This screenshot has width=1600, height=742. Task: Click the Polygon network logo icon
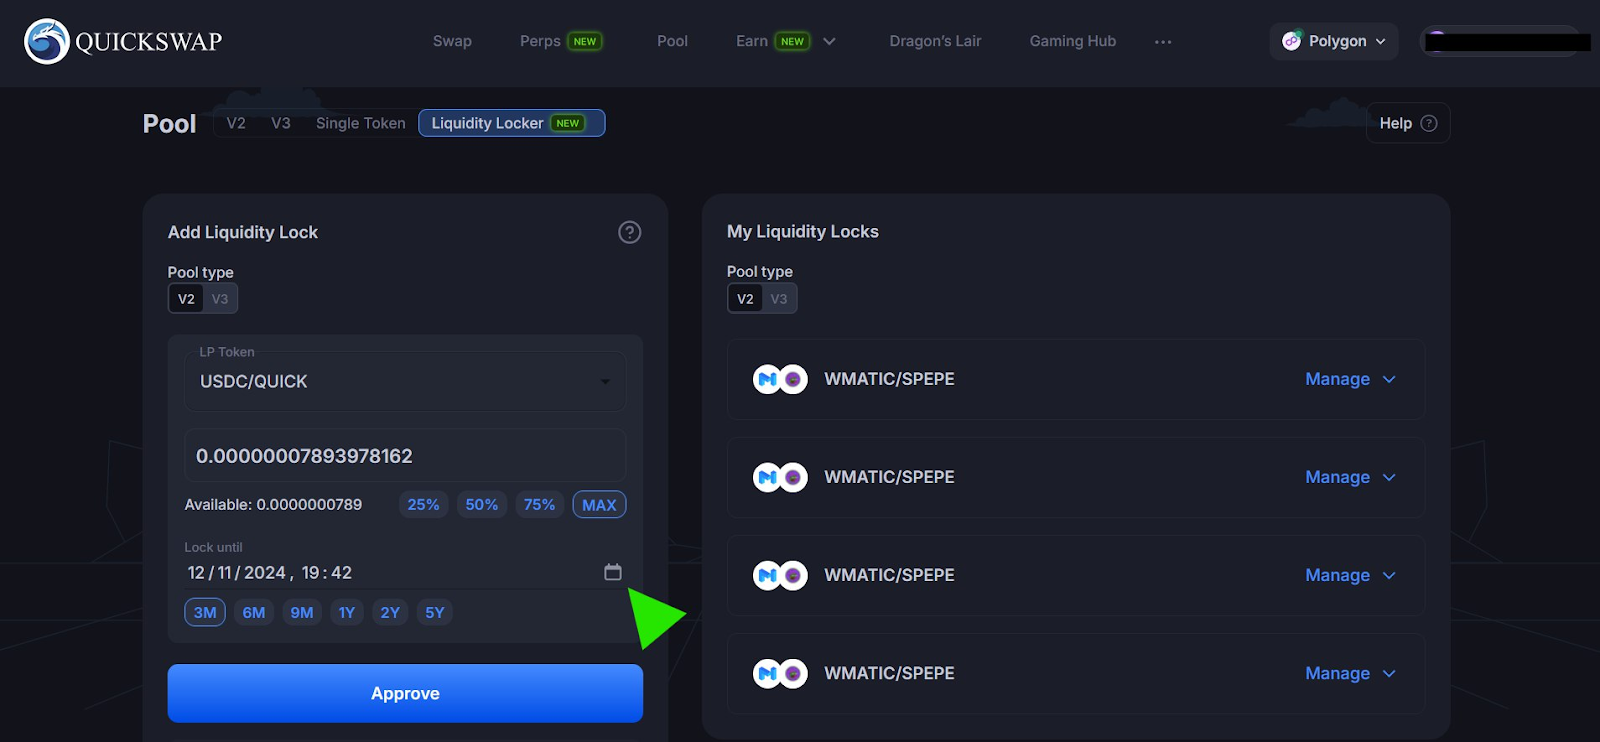pyautogui.click(x=1292, y=40)
